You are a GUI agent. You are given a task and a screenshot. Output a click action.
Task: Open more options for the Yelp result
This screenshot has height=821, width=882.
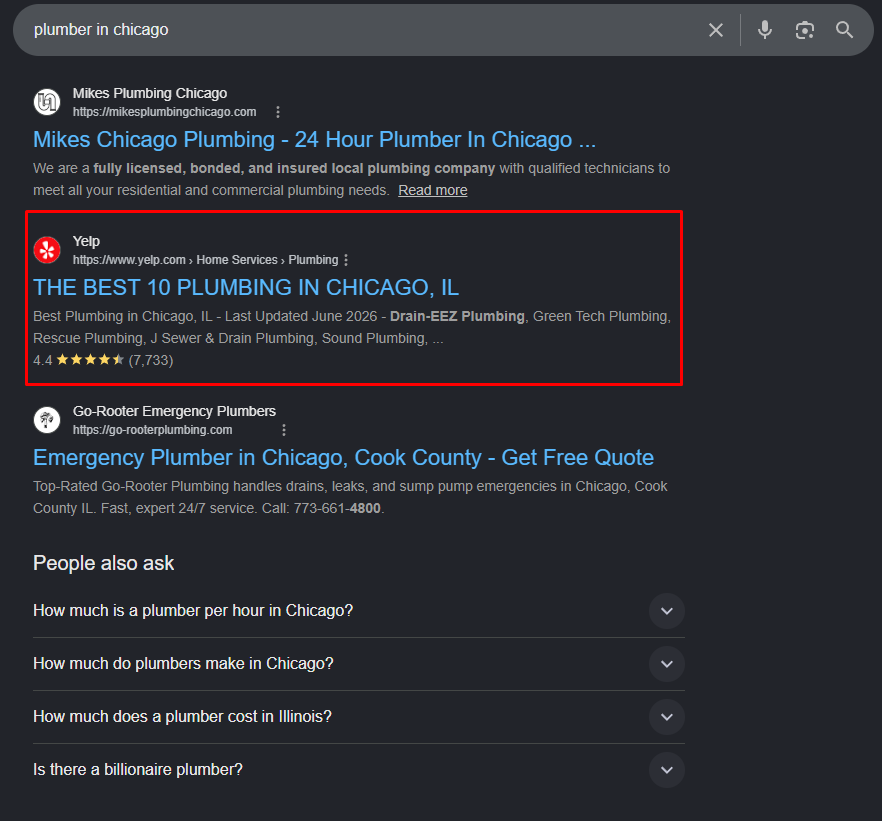[x=346, y=260]
